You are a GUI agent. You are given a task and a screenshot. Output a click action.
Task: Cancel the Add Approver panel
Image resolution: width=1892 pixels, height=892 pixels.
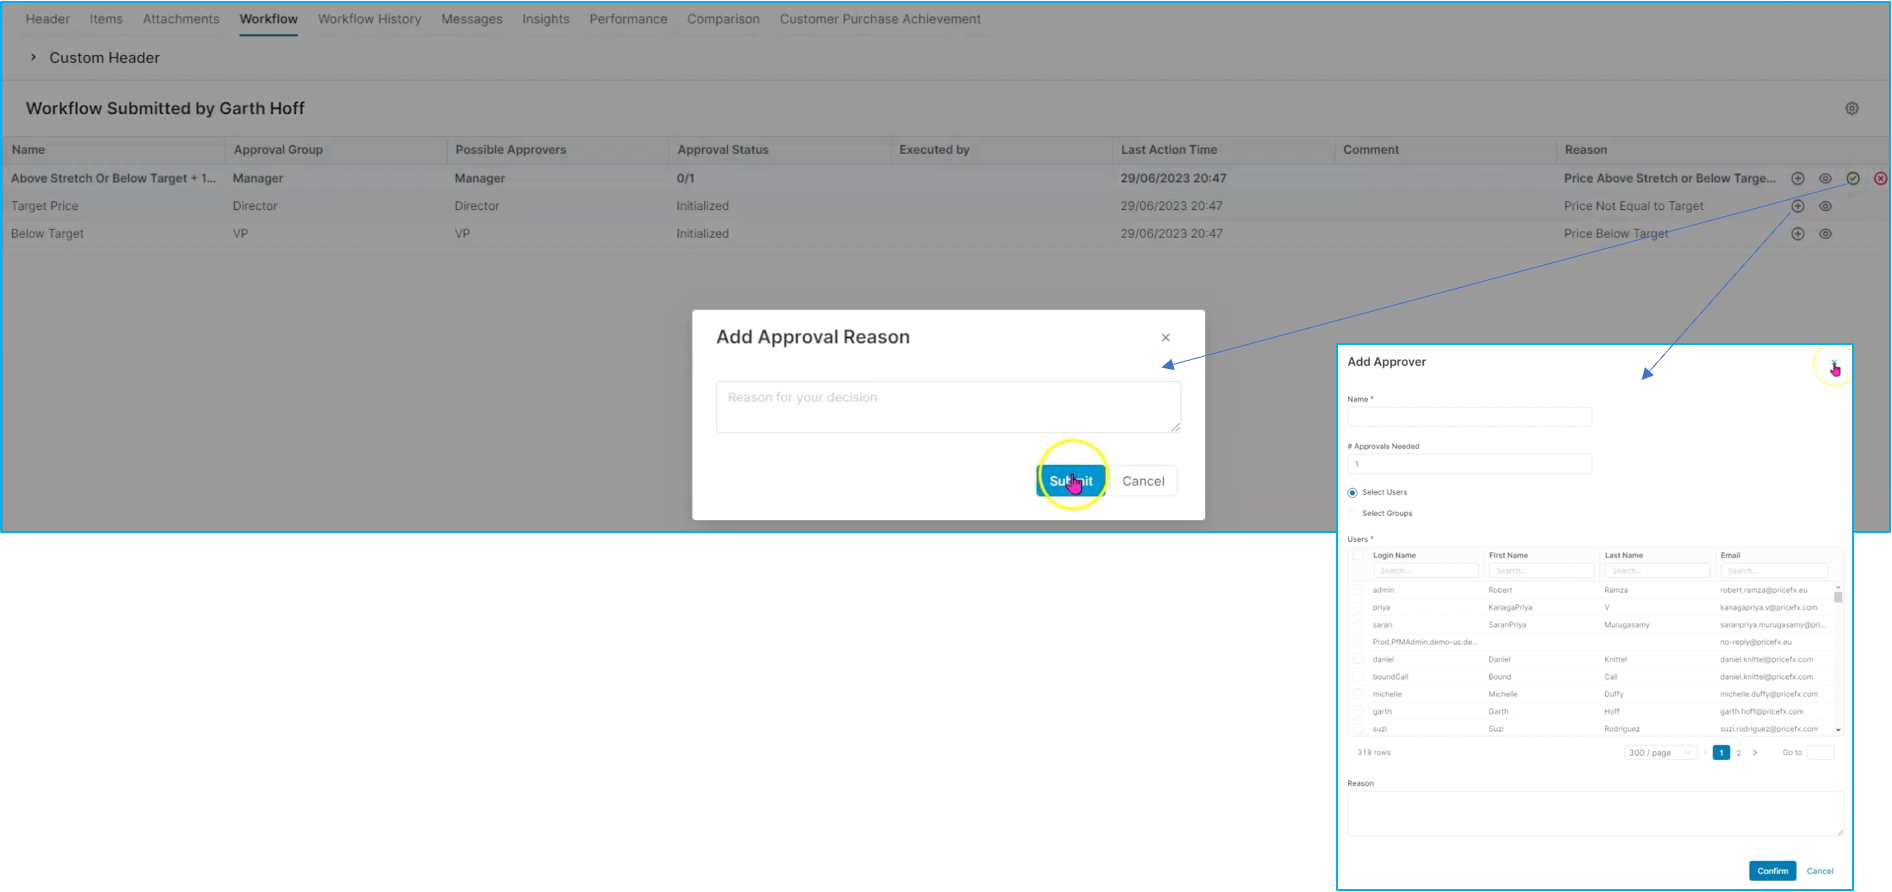click(1820, 871)
